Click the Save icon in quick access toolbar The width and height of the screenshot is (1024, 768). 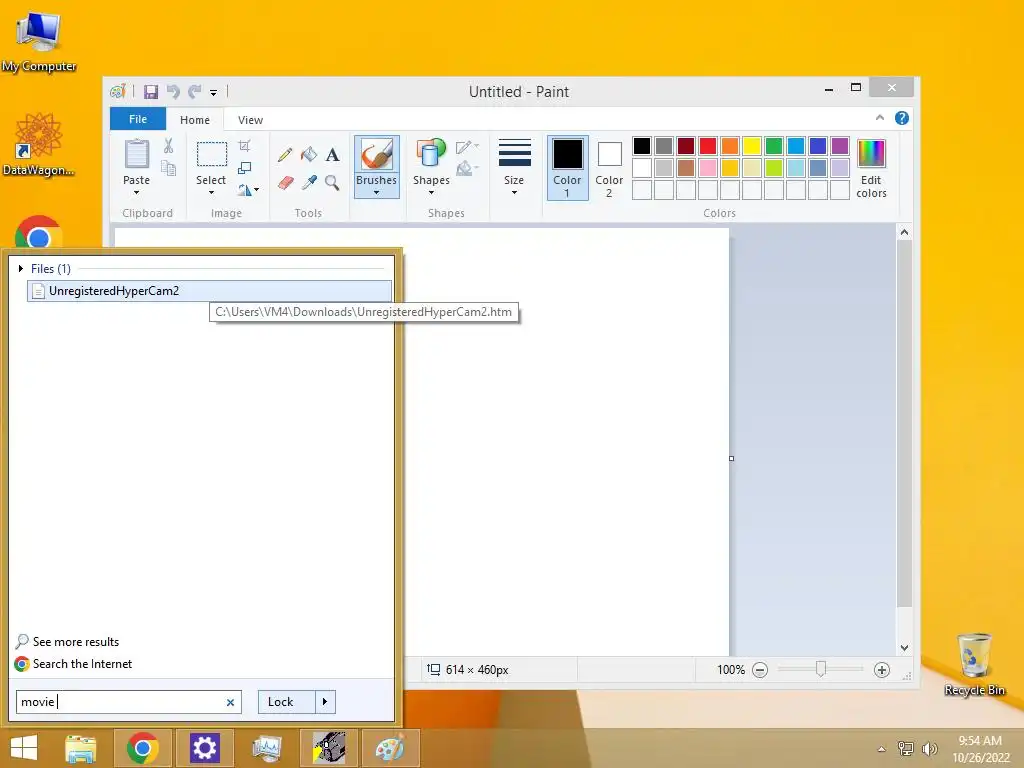(x=151, y=91)
